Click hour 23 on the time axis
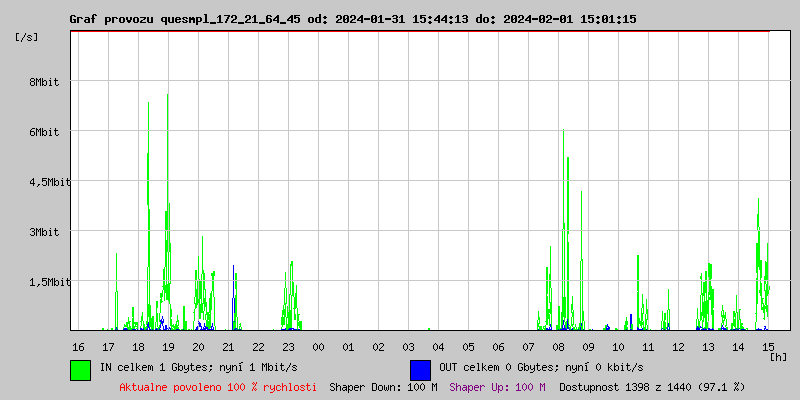 [288, 346]
